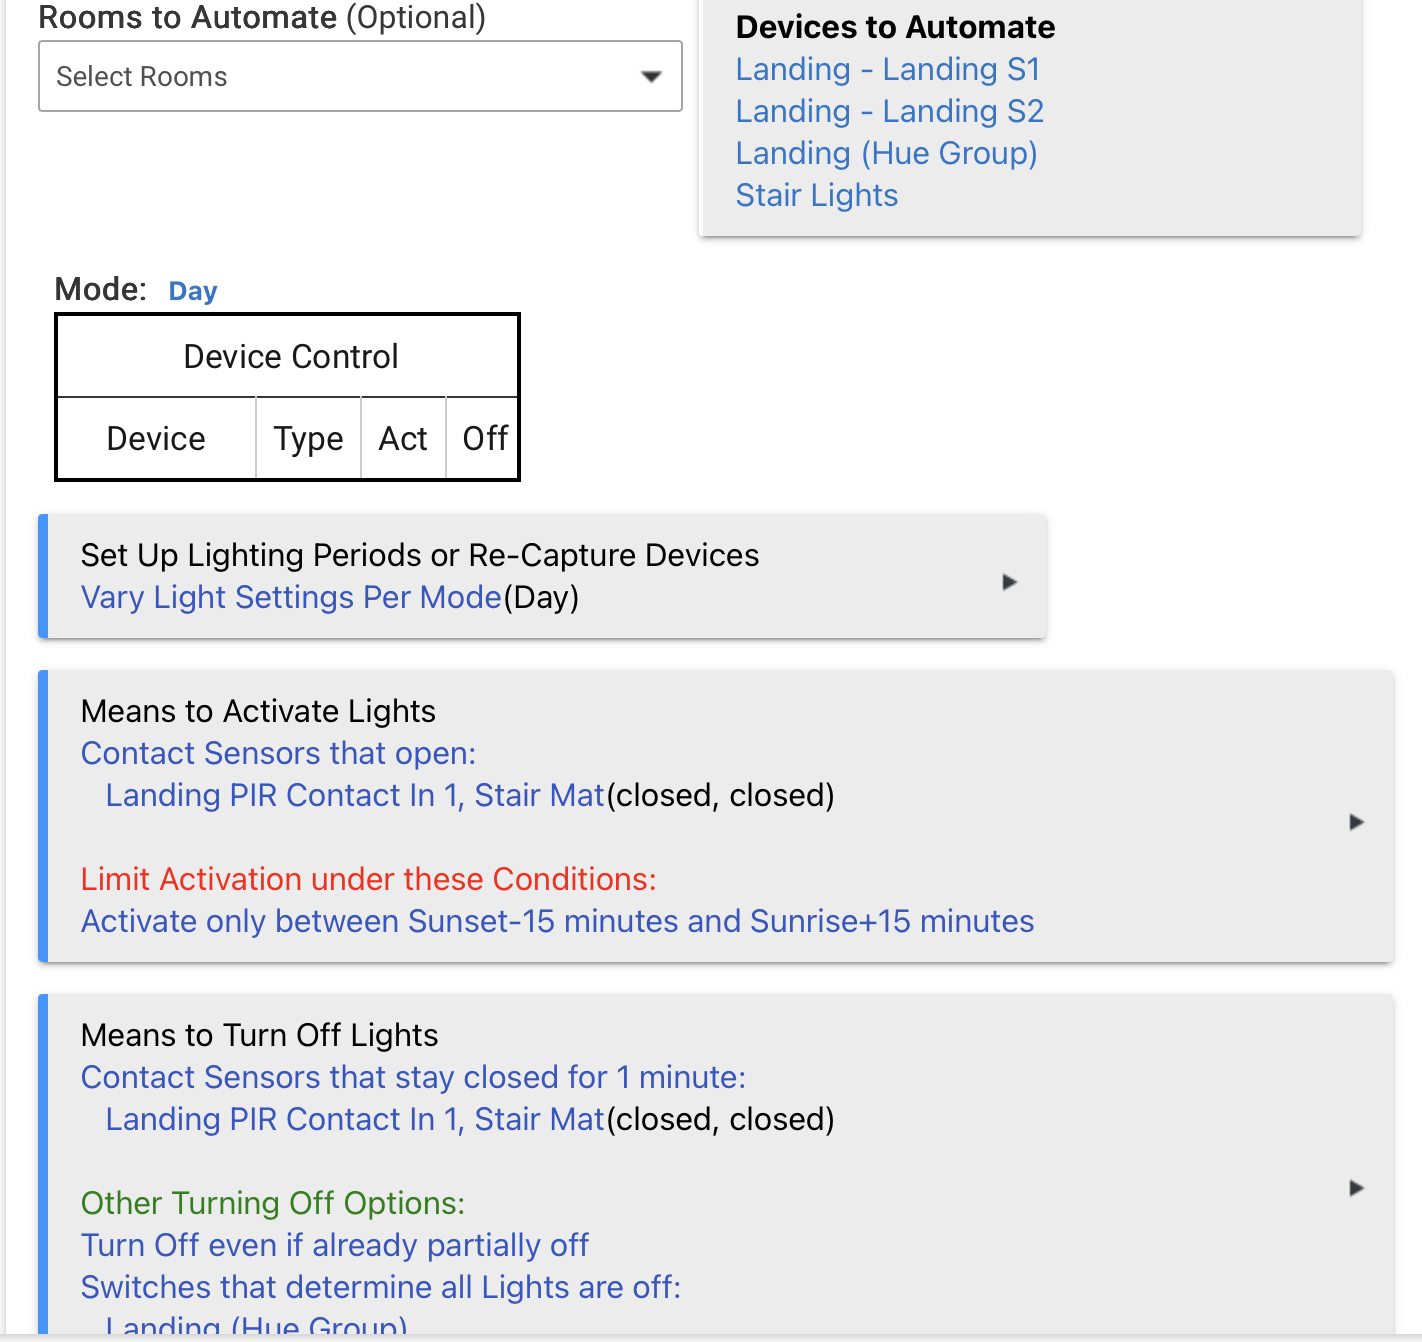This screenshot has width=1422, height=1342.
Task: Click the Act column header
Action: [x=403, y=438]
